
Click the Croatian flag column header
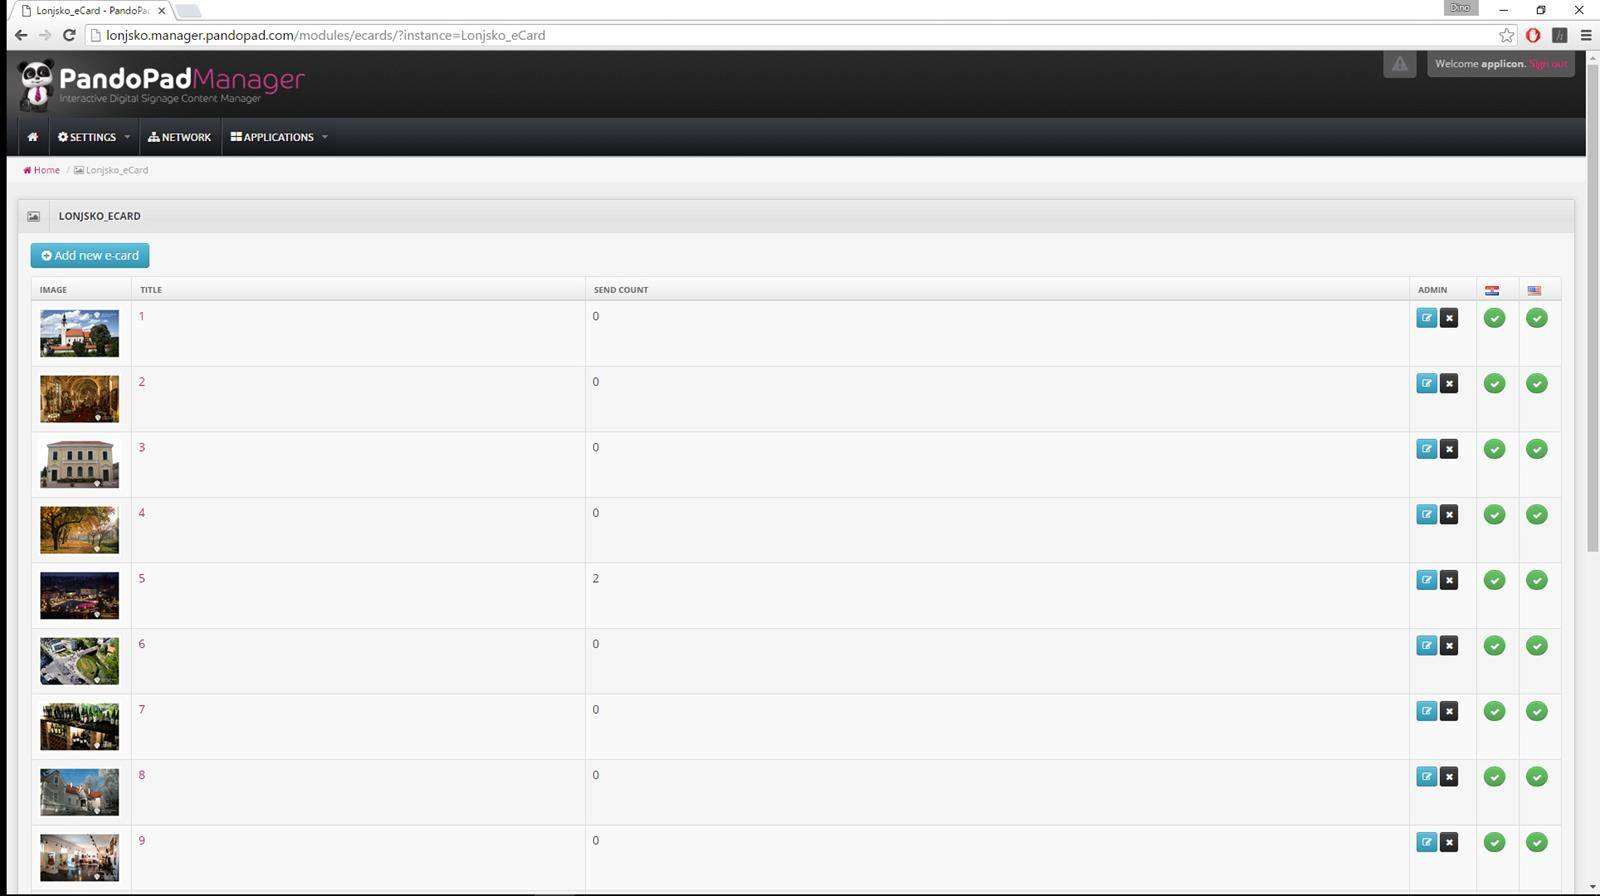1492,290
